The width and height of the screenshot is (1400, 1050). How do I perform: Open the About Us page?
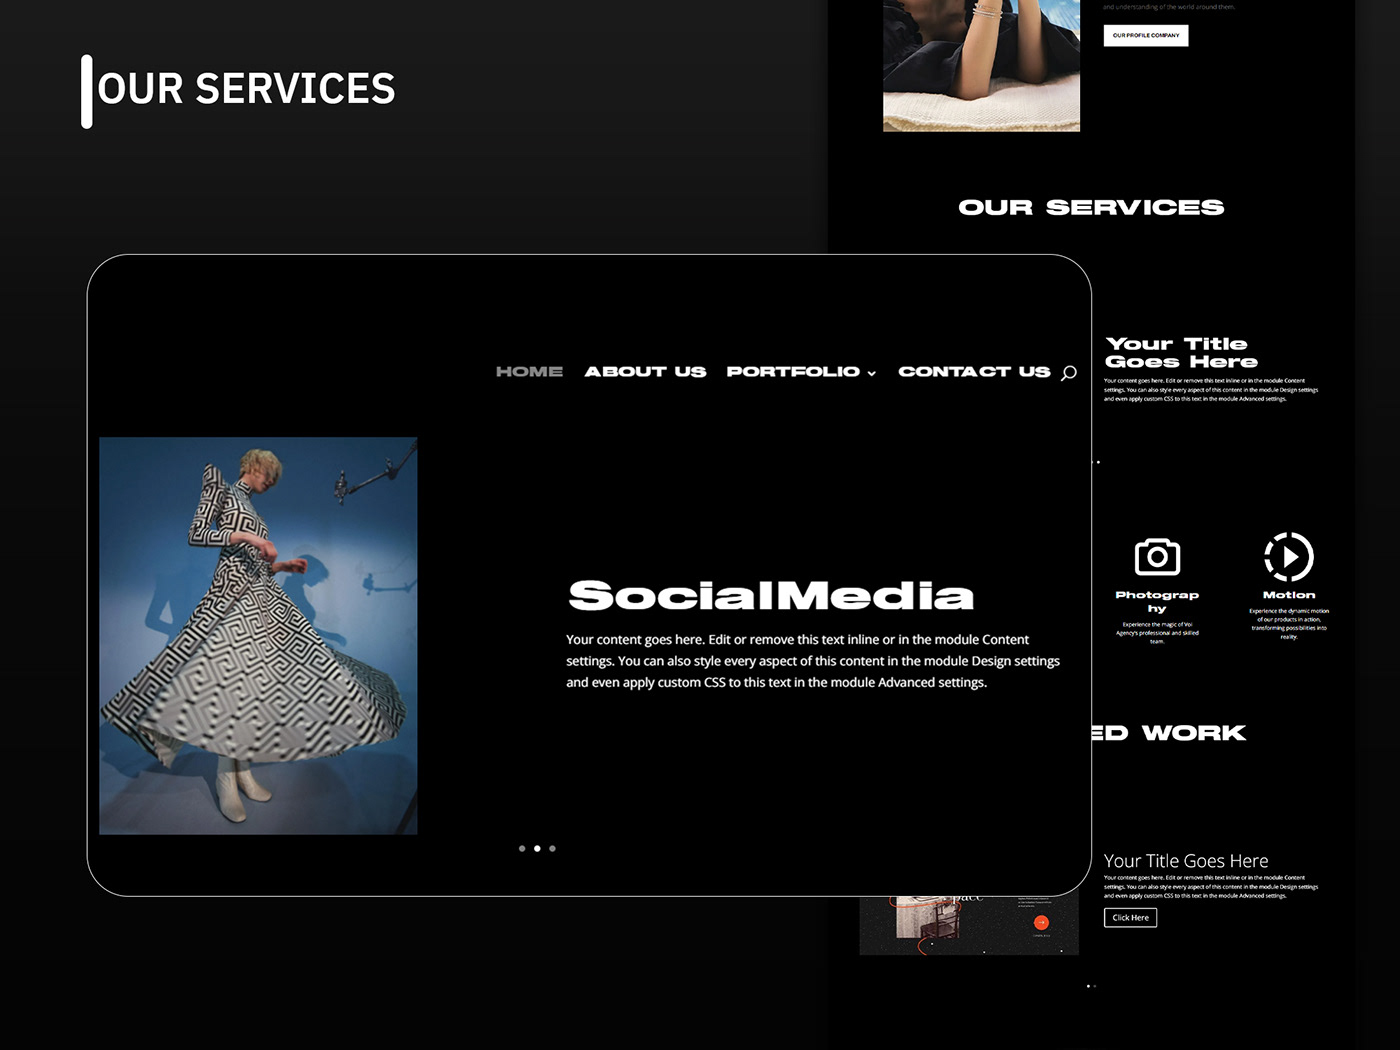point(645,372)
